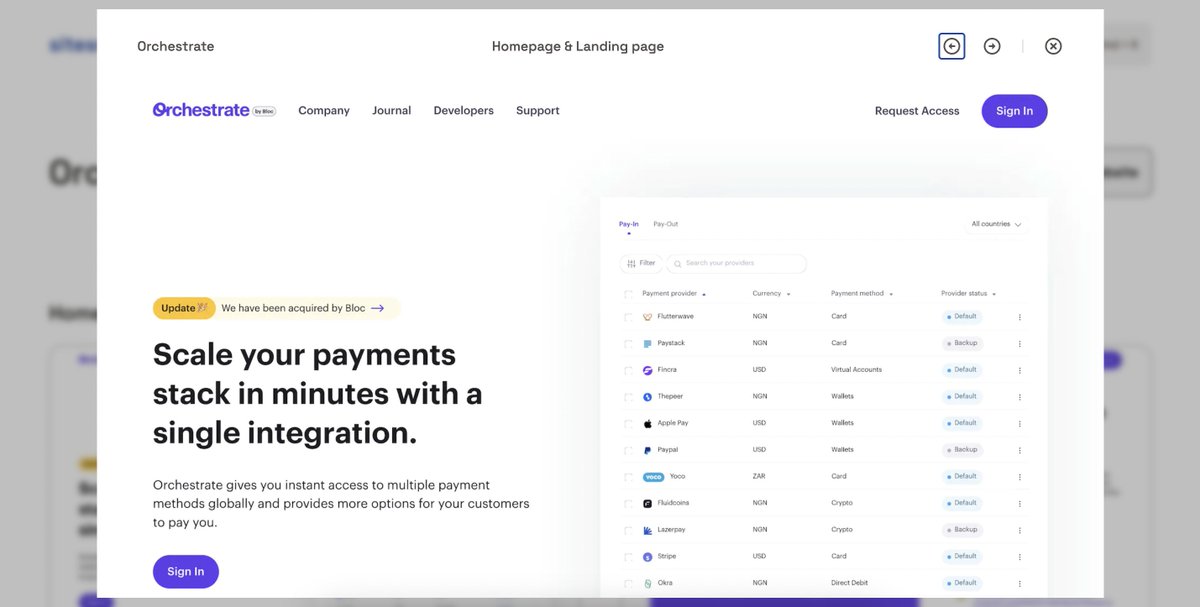
Task: Open the Lazerpay row kebab menu
Action: pos(1020,530)
